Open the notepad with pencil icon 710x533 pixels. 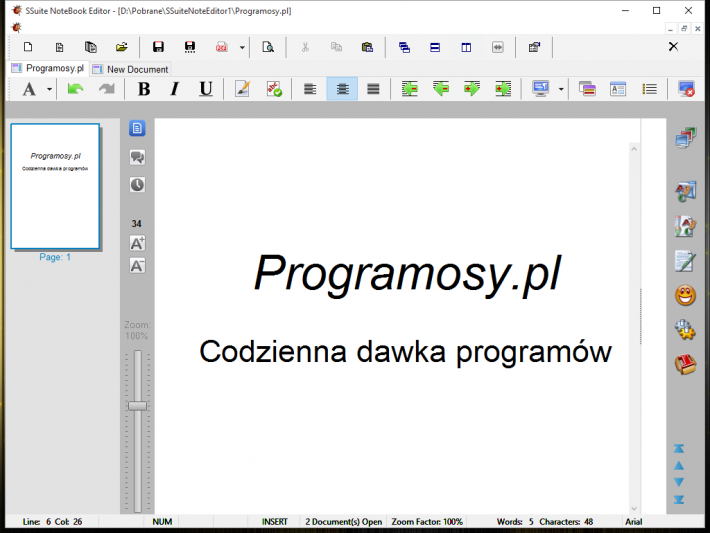(685, 261)
